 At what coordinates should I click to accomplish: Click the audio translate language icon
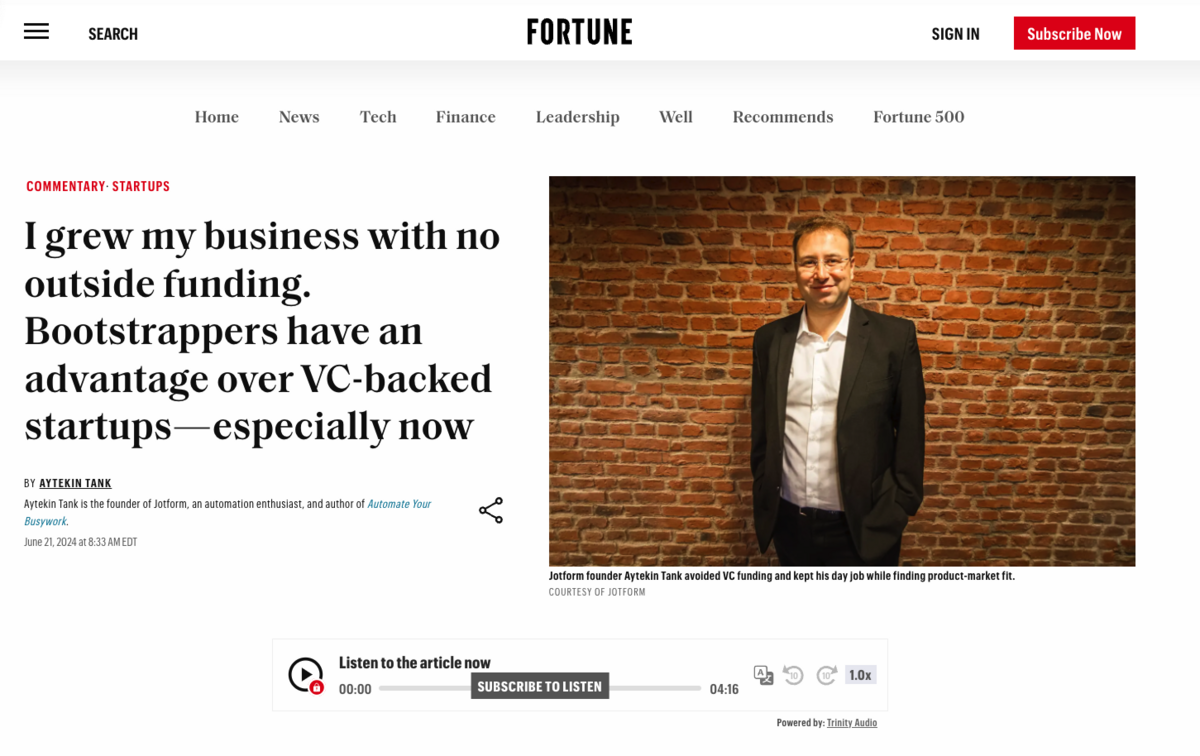(x=763, y=675)
